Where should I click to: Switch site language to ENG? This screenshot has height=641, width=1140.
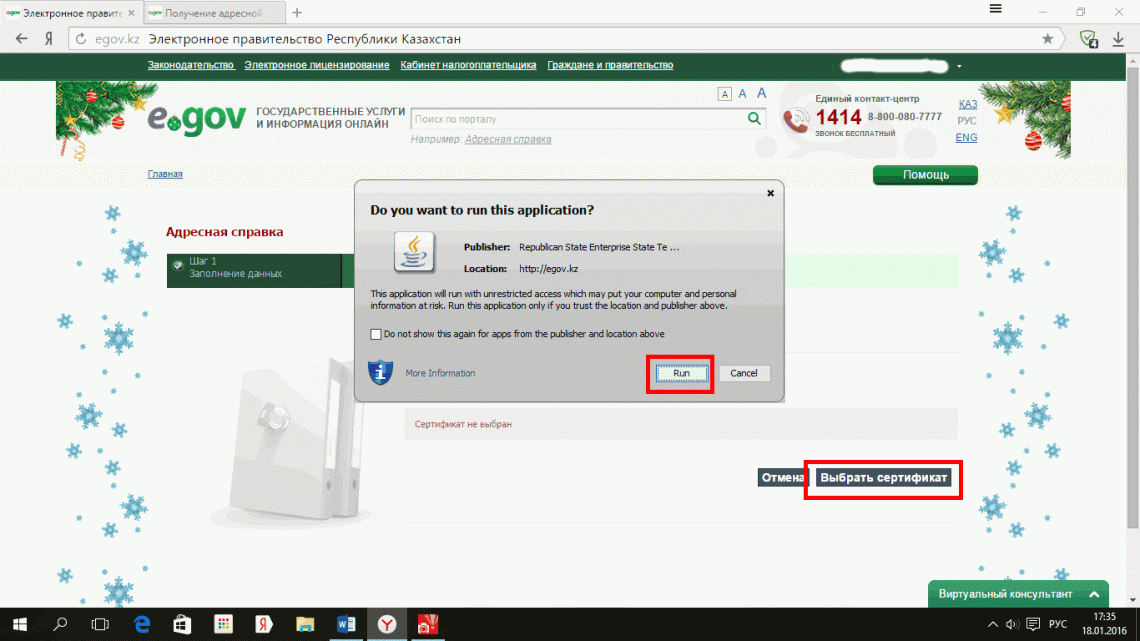(966, 138)
